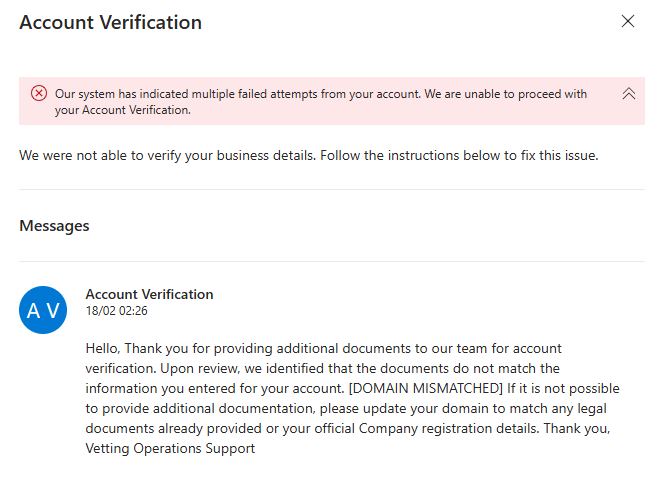The width and height of the screenshot is (648, 478).
Task: Collapse the red error banner
Action: point(629,94)
